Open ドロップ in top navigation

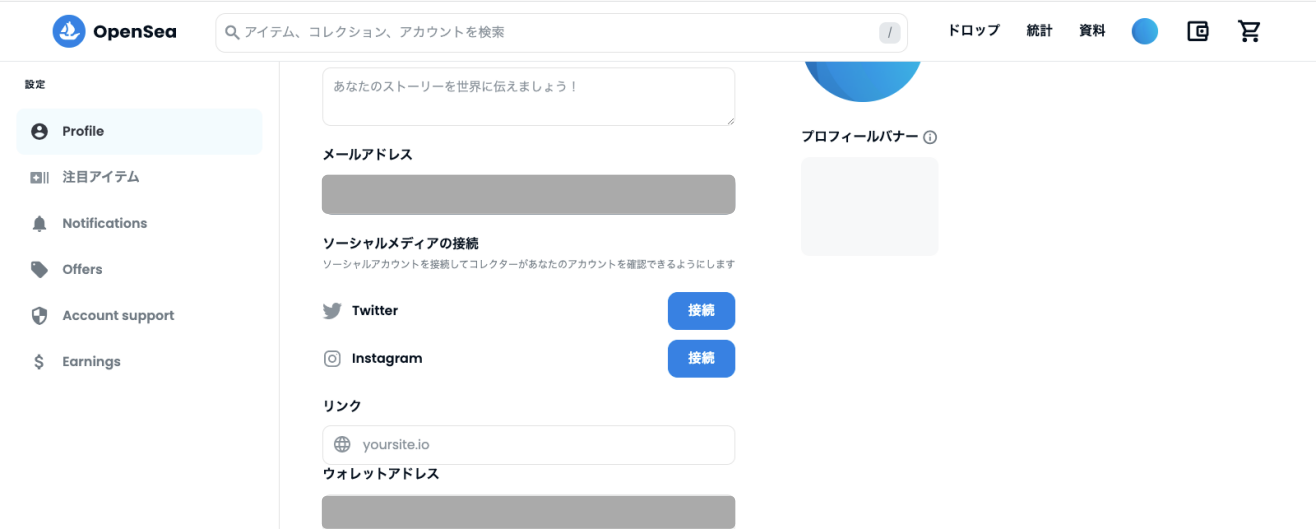[x=973, y=31]
